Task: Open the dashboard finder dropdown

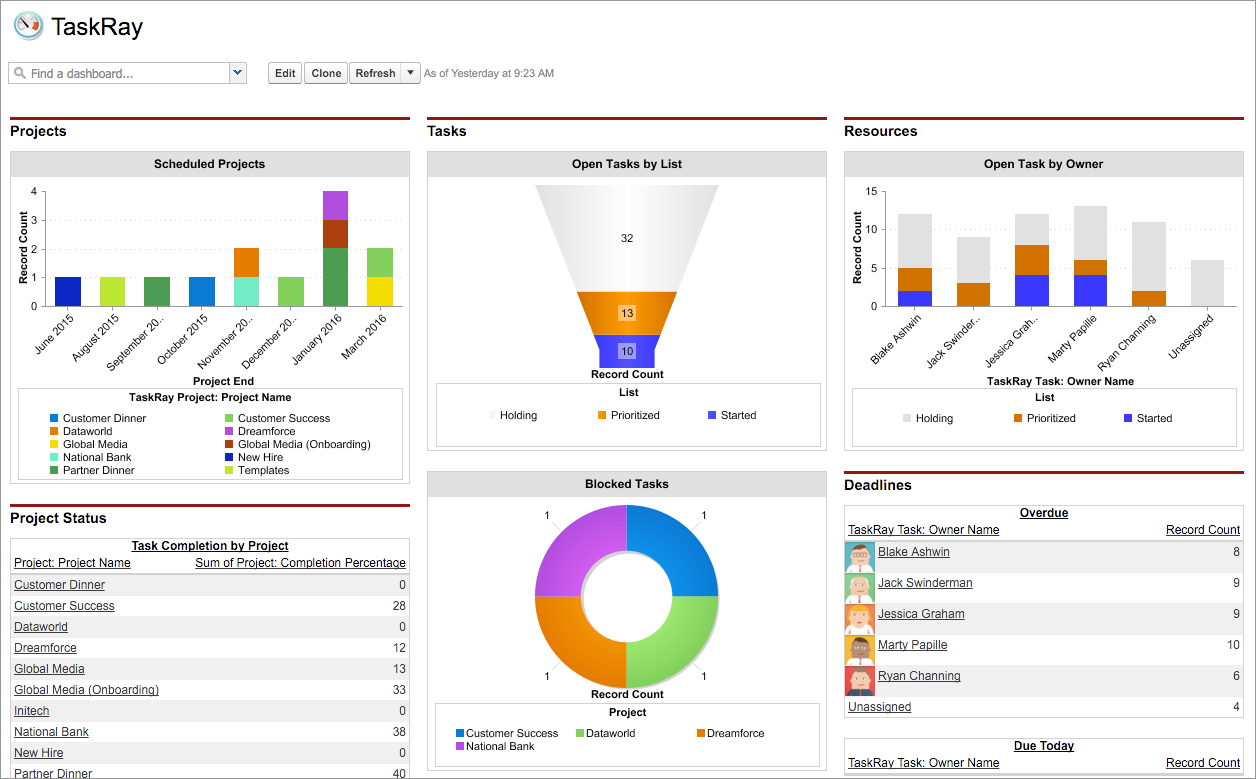Action: pos(237,73)
